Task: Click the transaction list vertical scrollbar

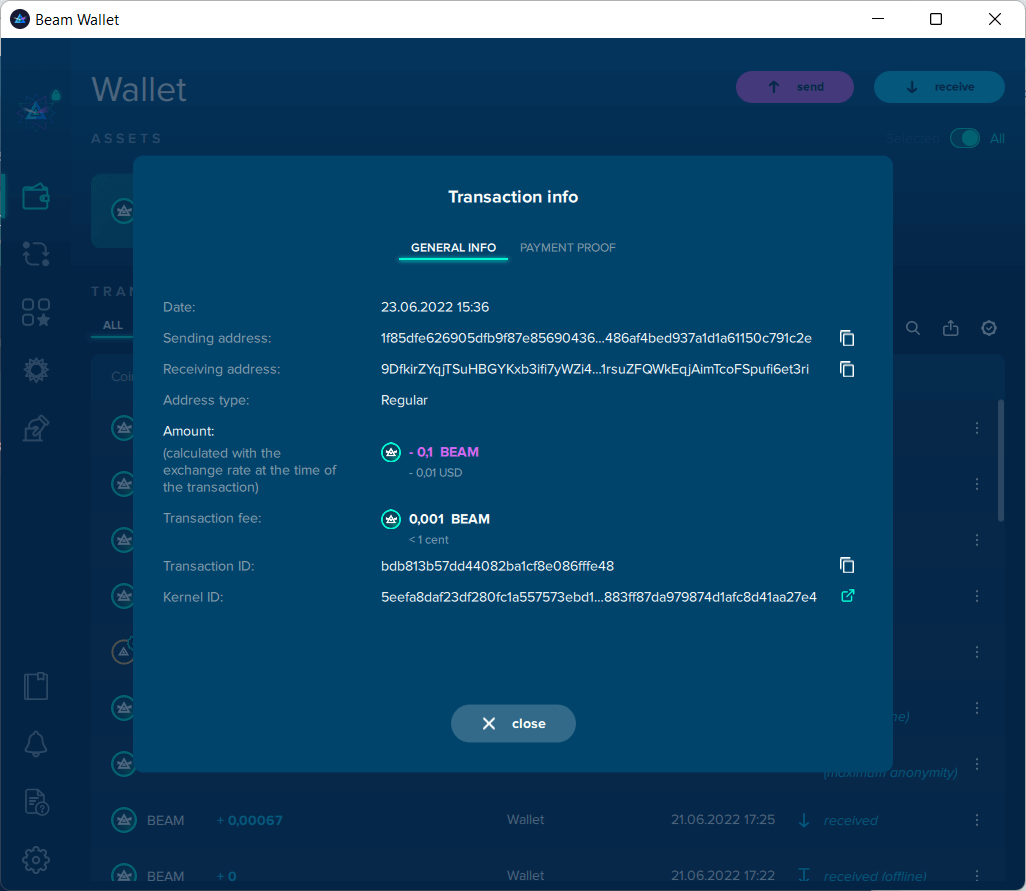Action: click(x=1001, y=460)
